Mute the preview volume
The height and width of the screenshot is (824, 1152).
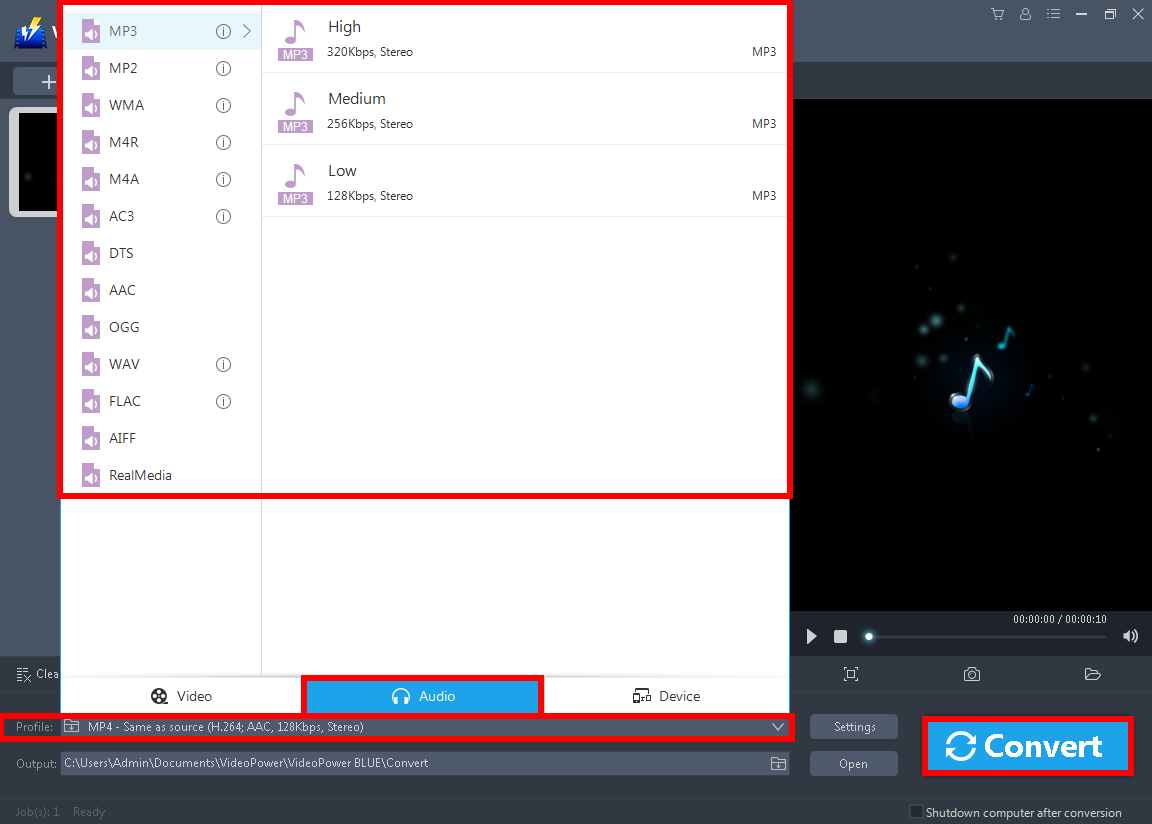click(1130, 636)
